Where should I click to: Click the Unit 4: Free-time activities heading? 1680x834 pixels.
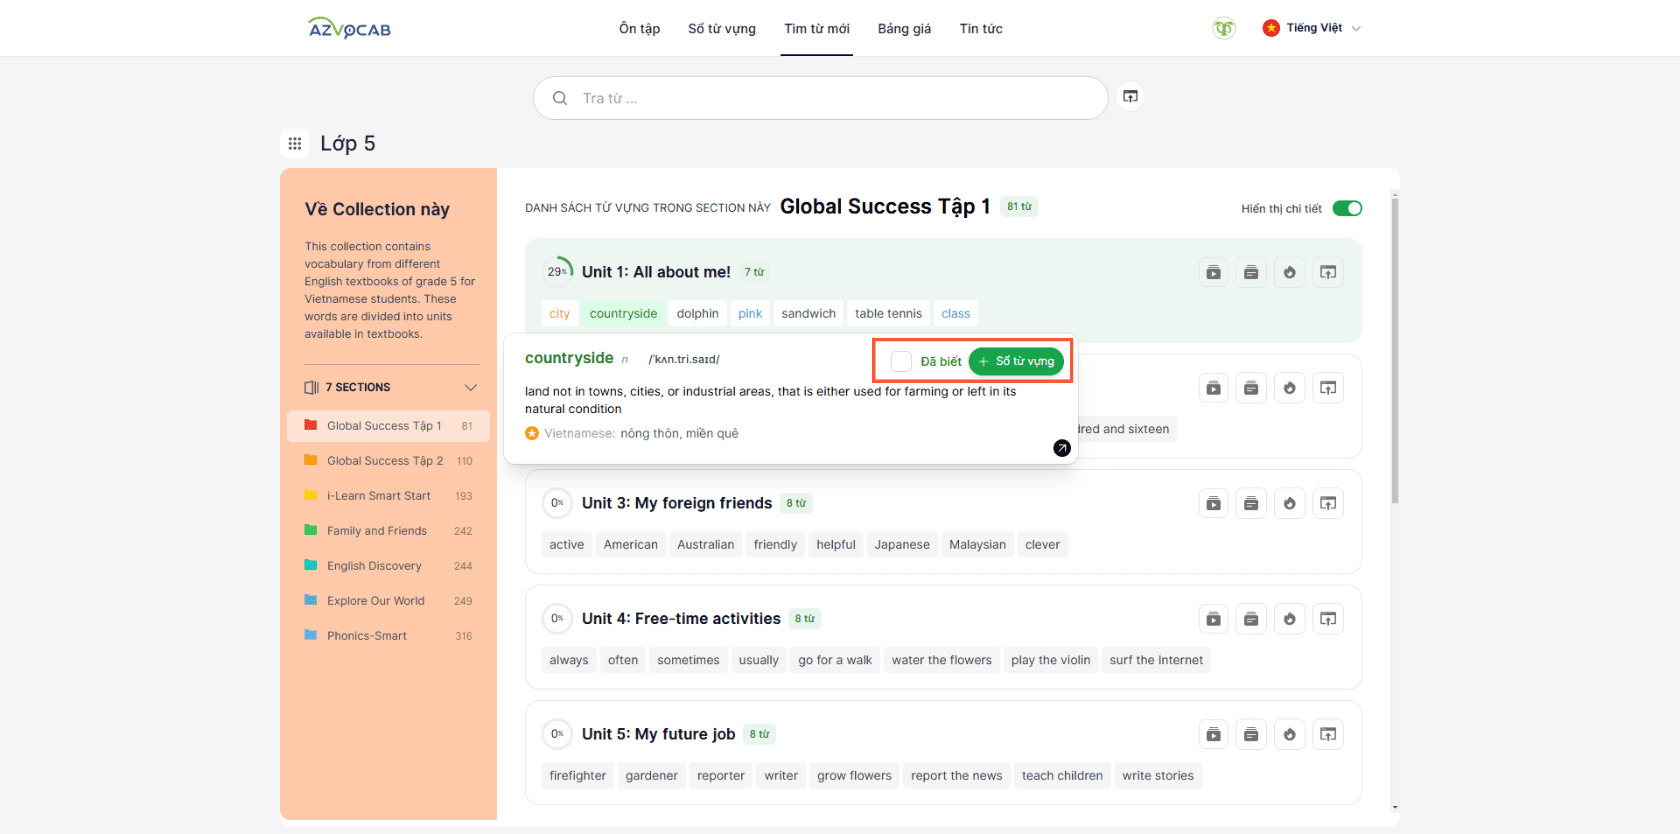pos(681,619)
